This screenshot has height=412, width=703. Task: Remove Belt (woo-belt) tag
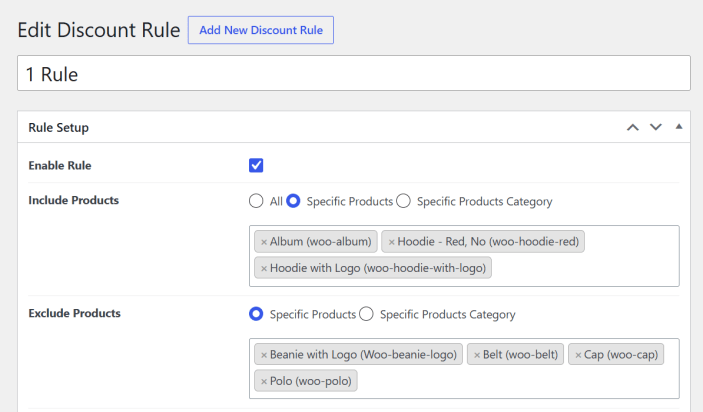[x=477, y=355]
